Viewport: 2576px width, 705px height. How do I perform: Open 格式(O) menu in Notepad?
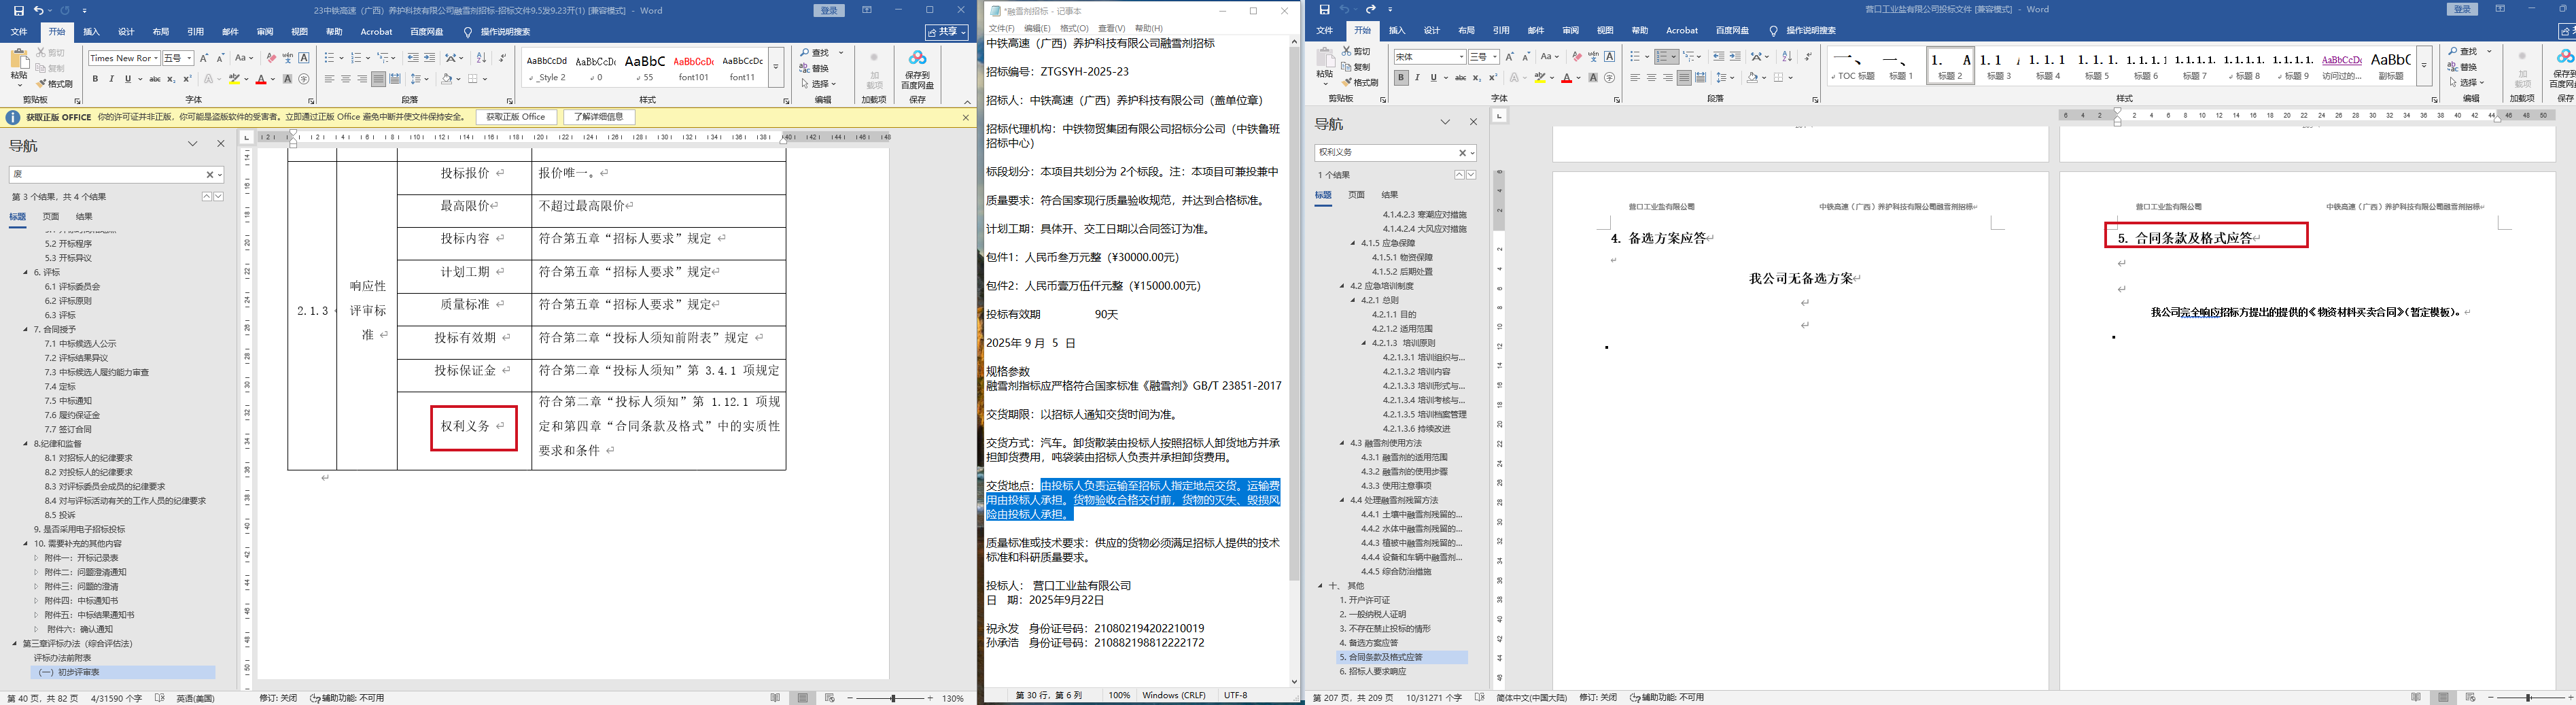1074,28
